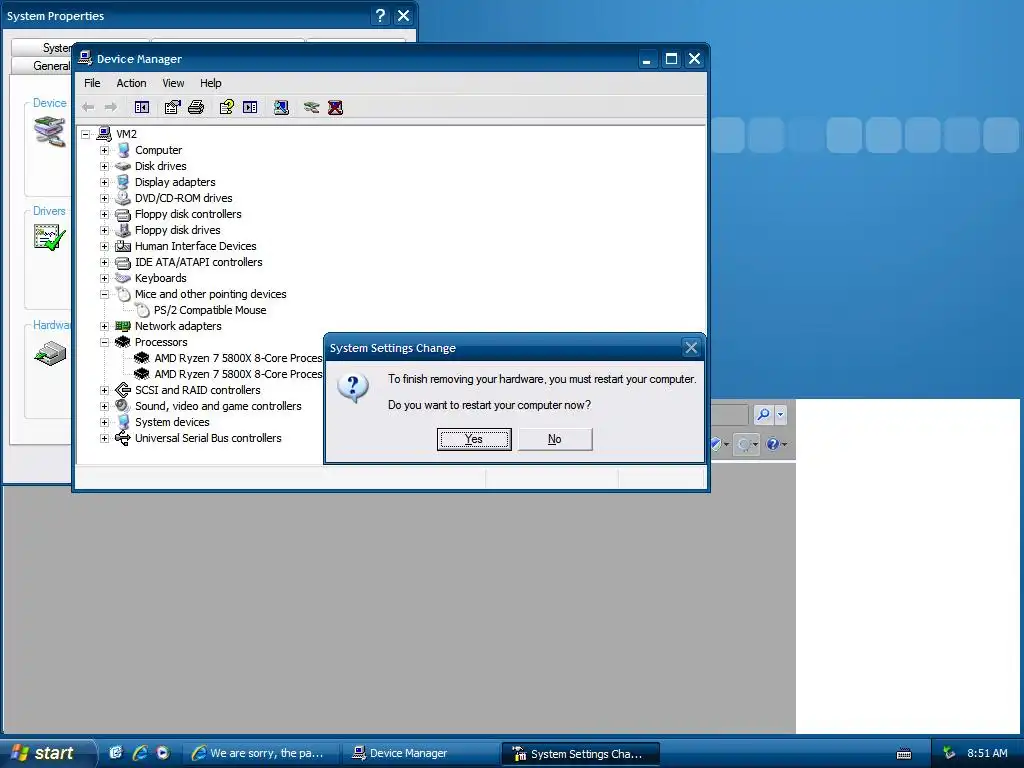
Task: Expand the Computer category
Action: click(x=104, y=150)
